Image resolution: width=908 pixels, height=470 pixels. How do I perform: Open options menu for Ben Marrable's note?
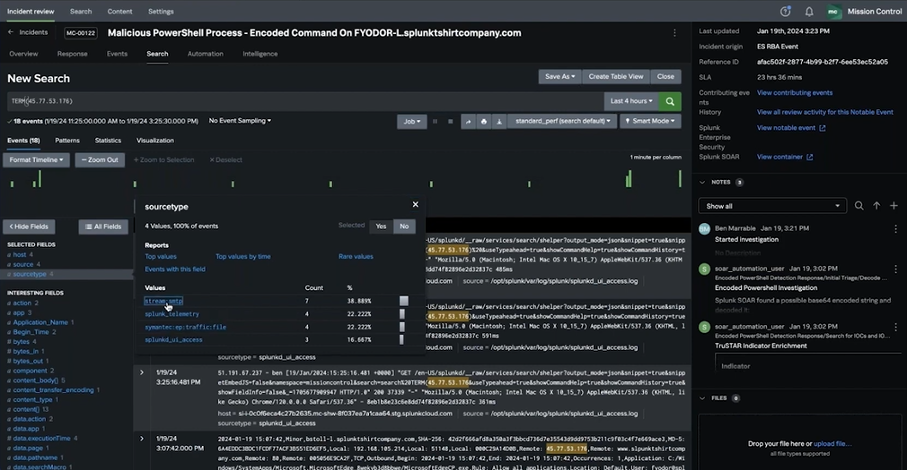pos(895,229)
